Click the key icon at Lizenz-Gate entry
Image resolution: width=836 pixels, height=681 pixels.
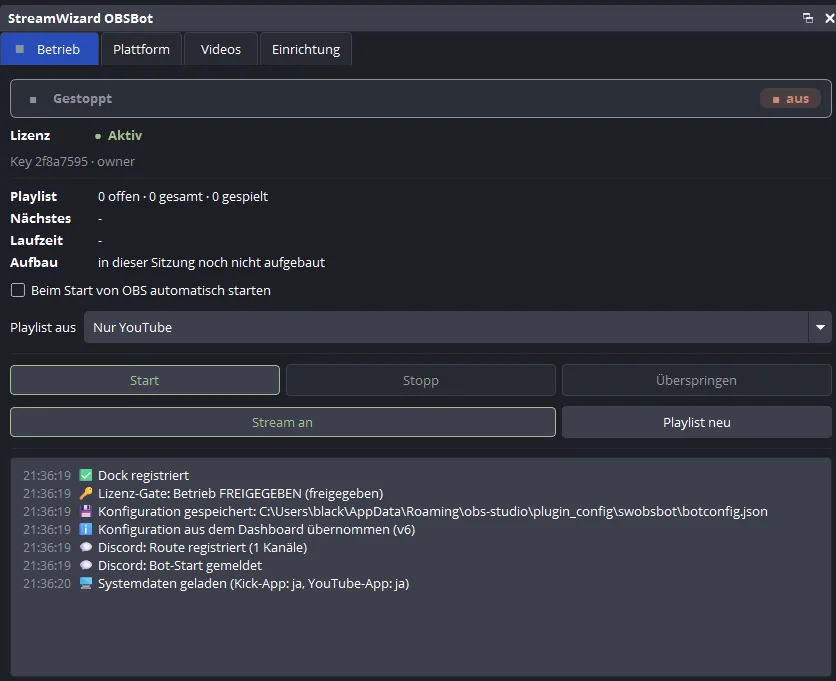(x=86, y=493)
